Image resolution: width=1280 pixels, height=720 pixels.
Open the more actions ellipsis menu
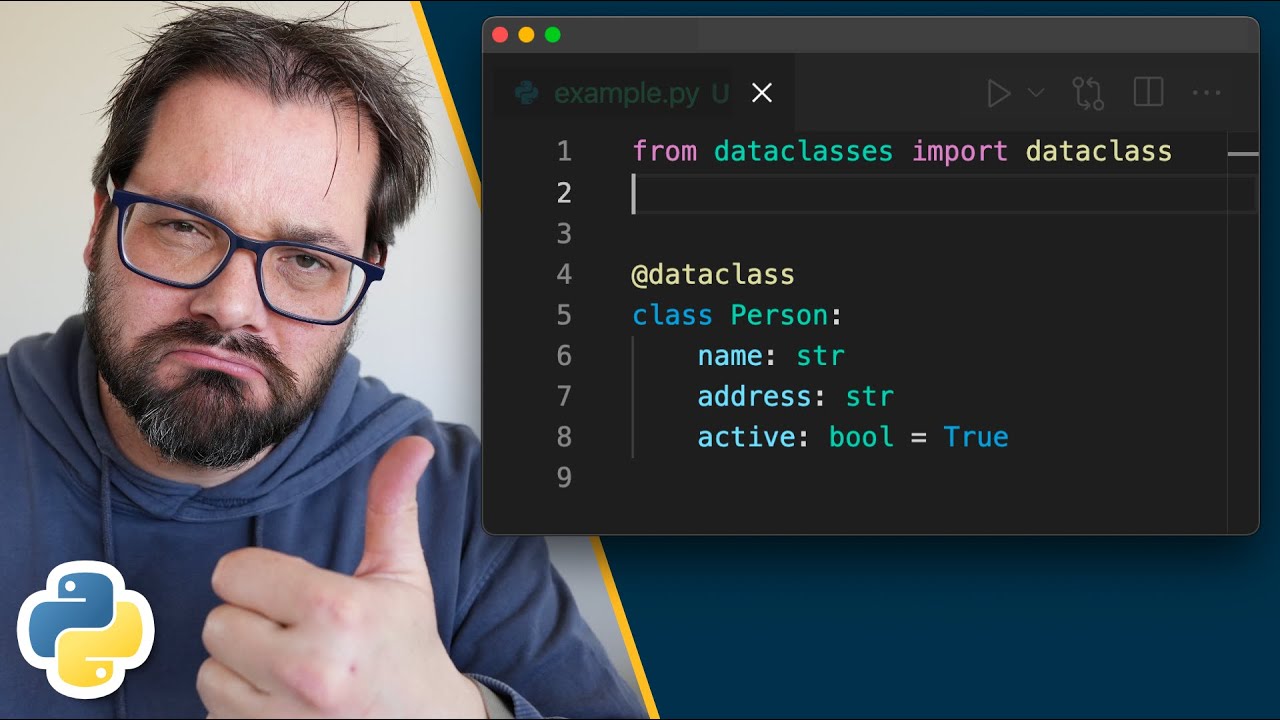[1207, 93]
